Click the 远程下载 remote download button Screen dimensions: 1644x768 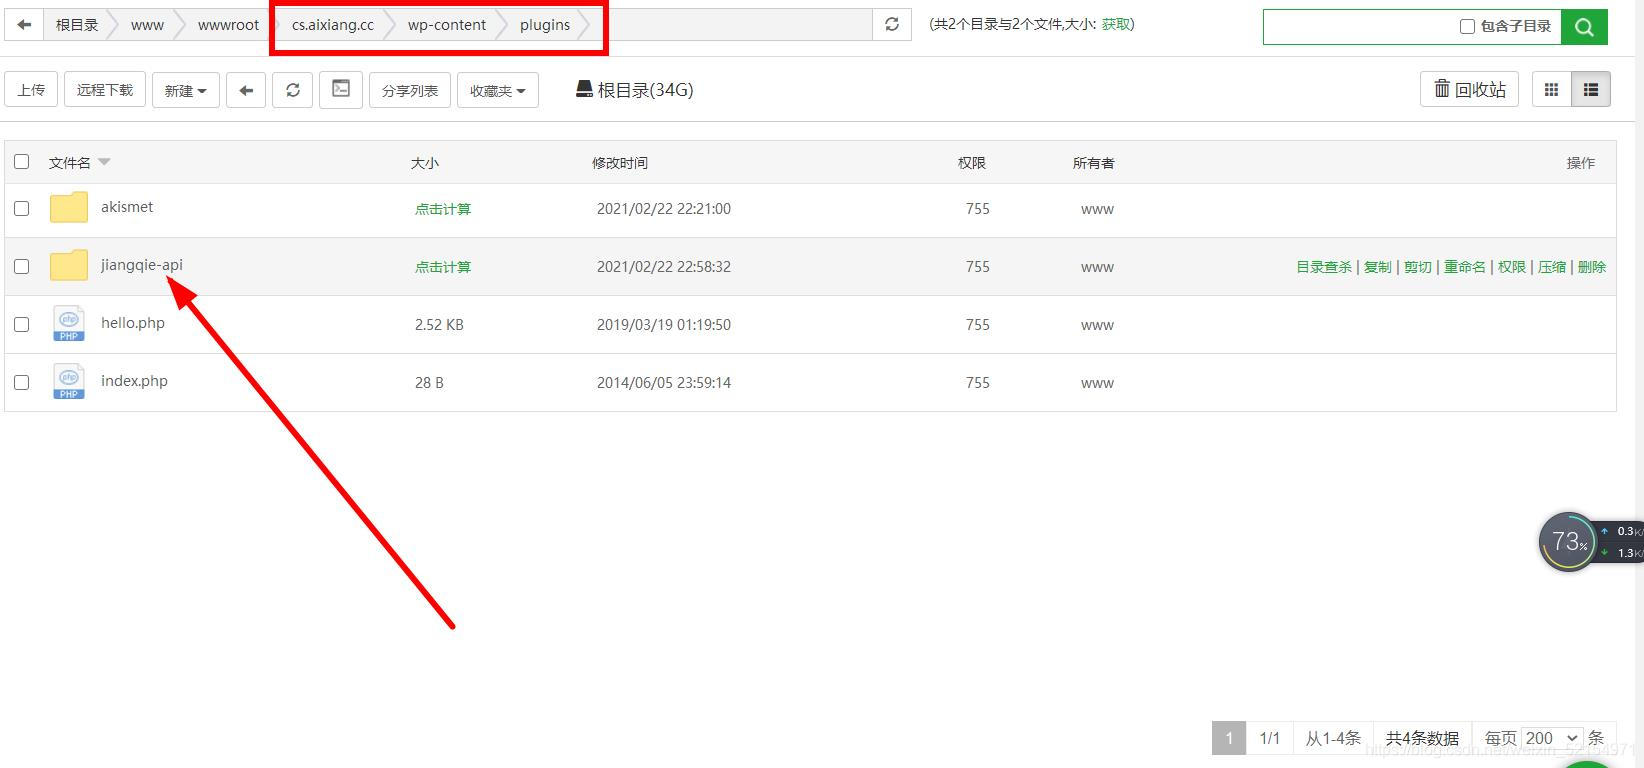point(105,90)
